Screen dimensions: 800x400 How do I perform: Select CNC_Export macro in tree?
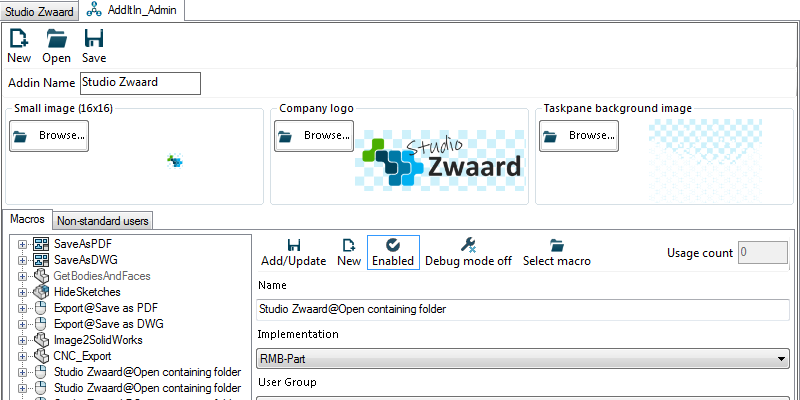(82, 356)
